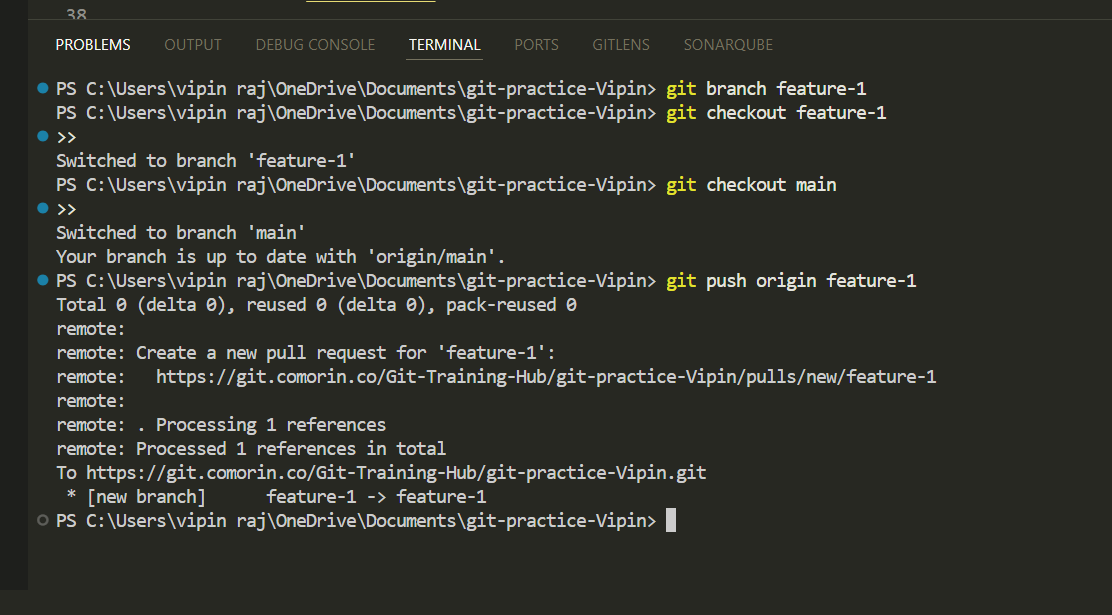Click the hollow decoration at the current prompt

[42, 520]
